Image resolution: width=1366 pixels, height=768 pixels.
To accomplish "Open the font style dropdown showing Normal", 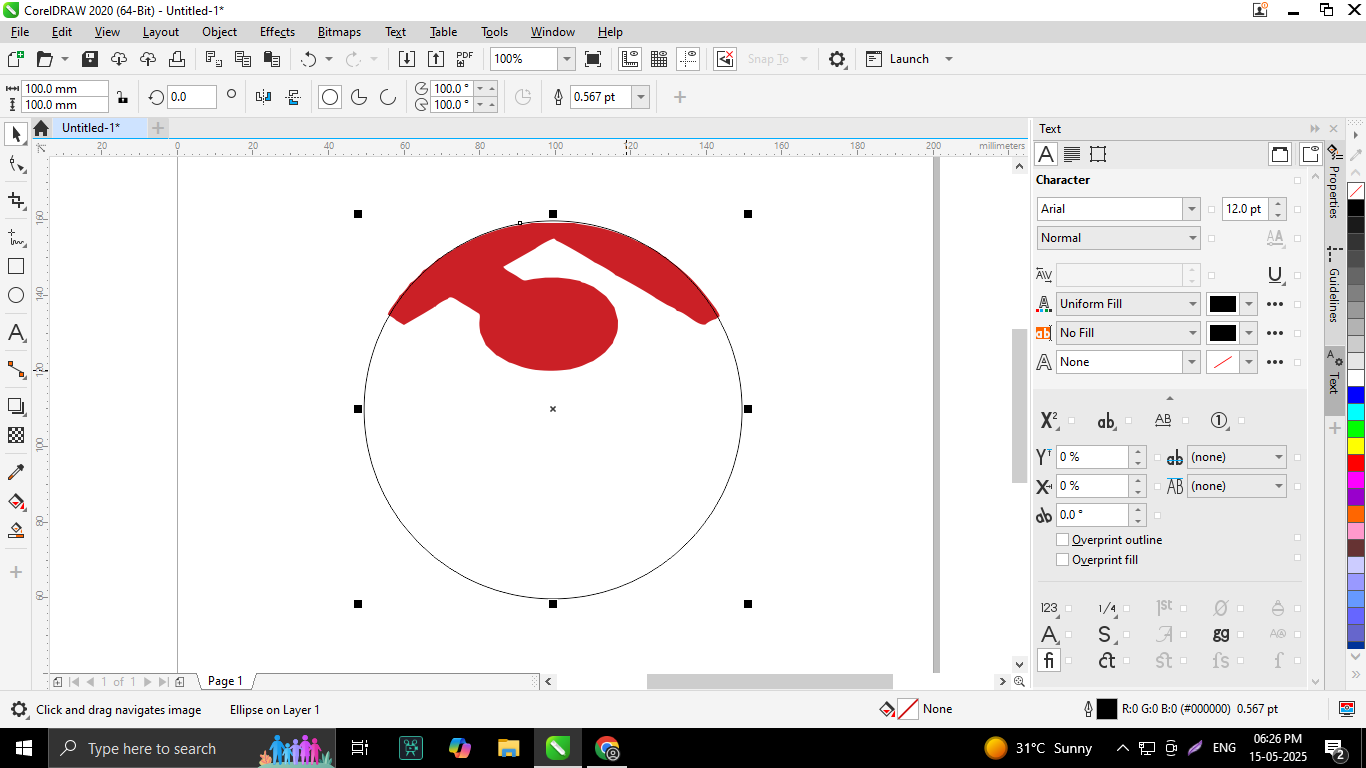I will pyautogui.click(x=1193, y=238).
